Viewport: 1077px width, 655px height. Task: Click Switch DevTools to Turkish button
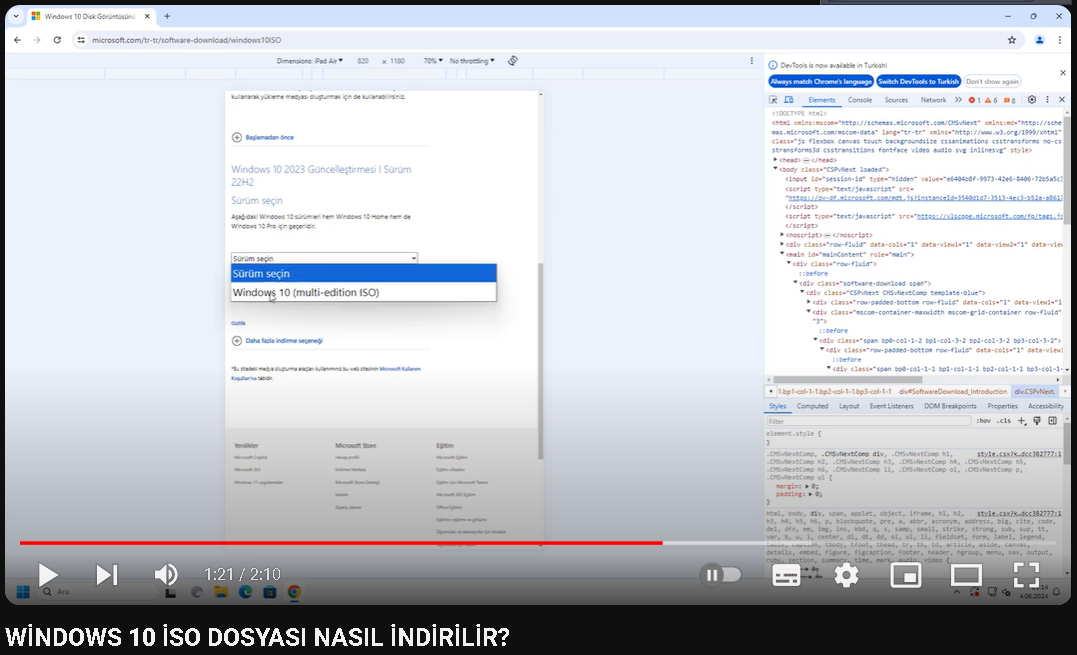(918, 81)
